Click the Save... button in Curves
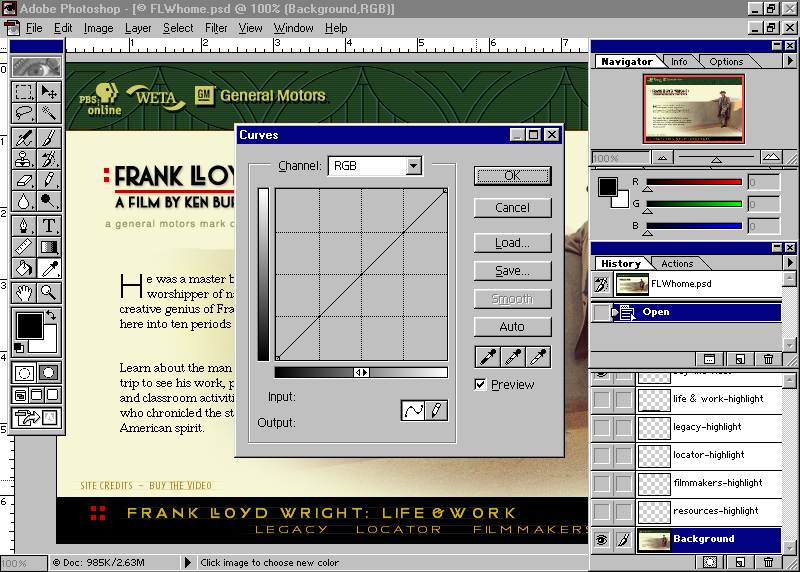 (512, 271)
